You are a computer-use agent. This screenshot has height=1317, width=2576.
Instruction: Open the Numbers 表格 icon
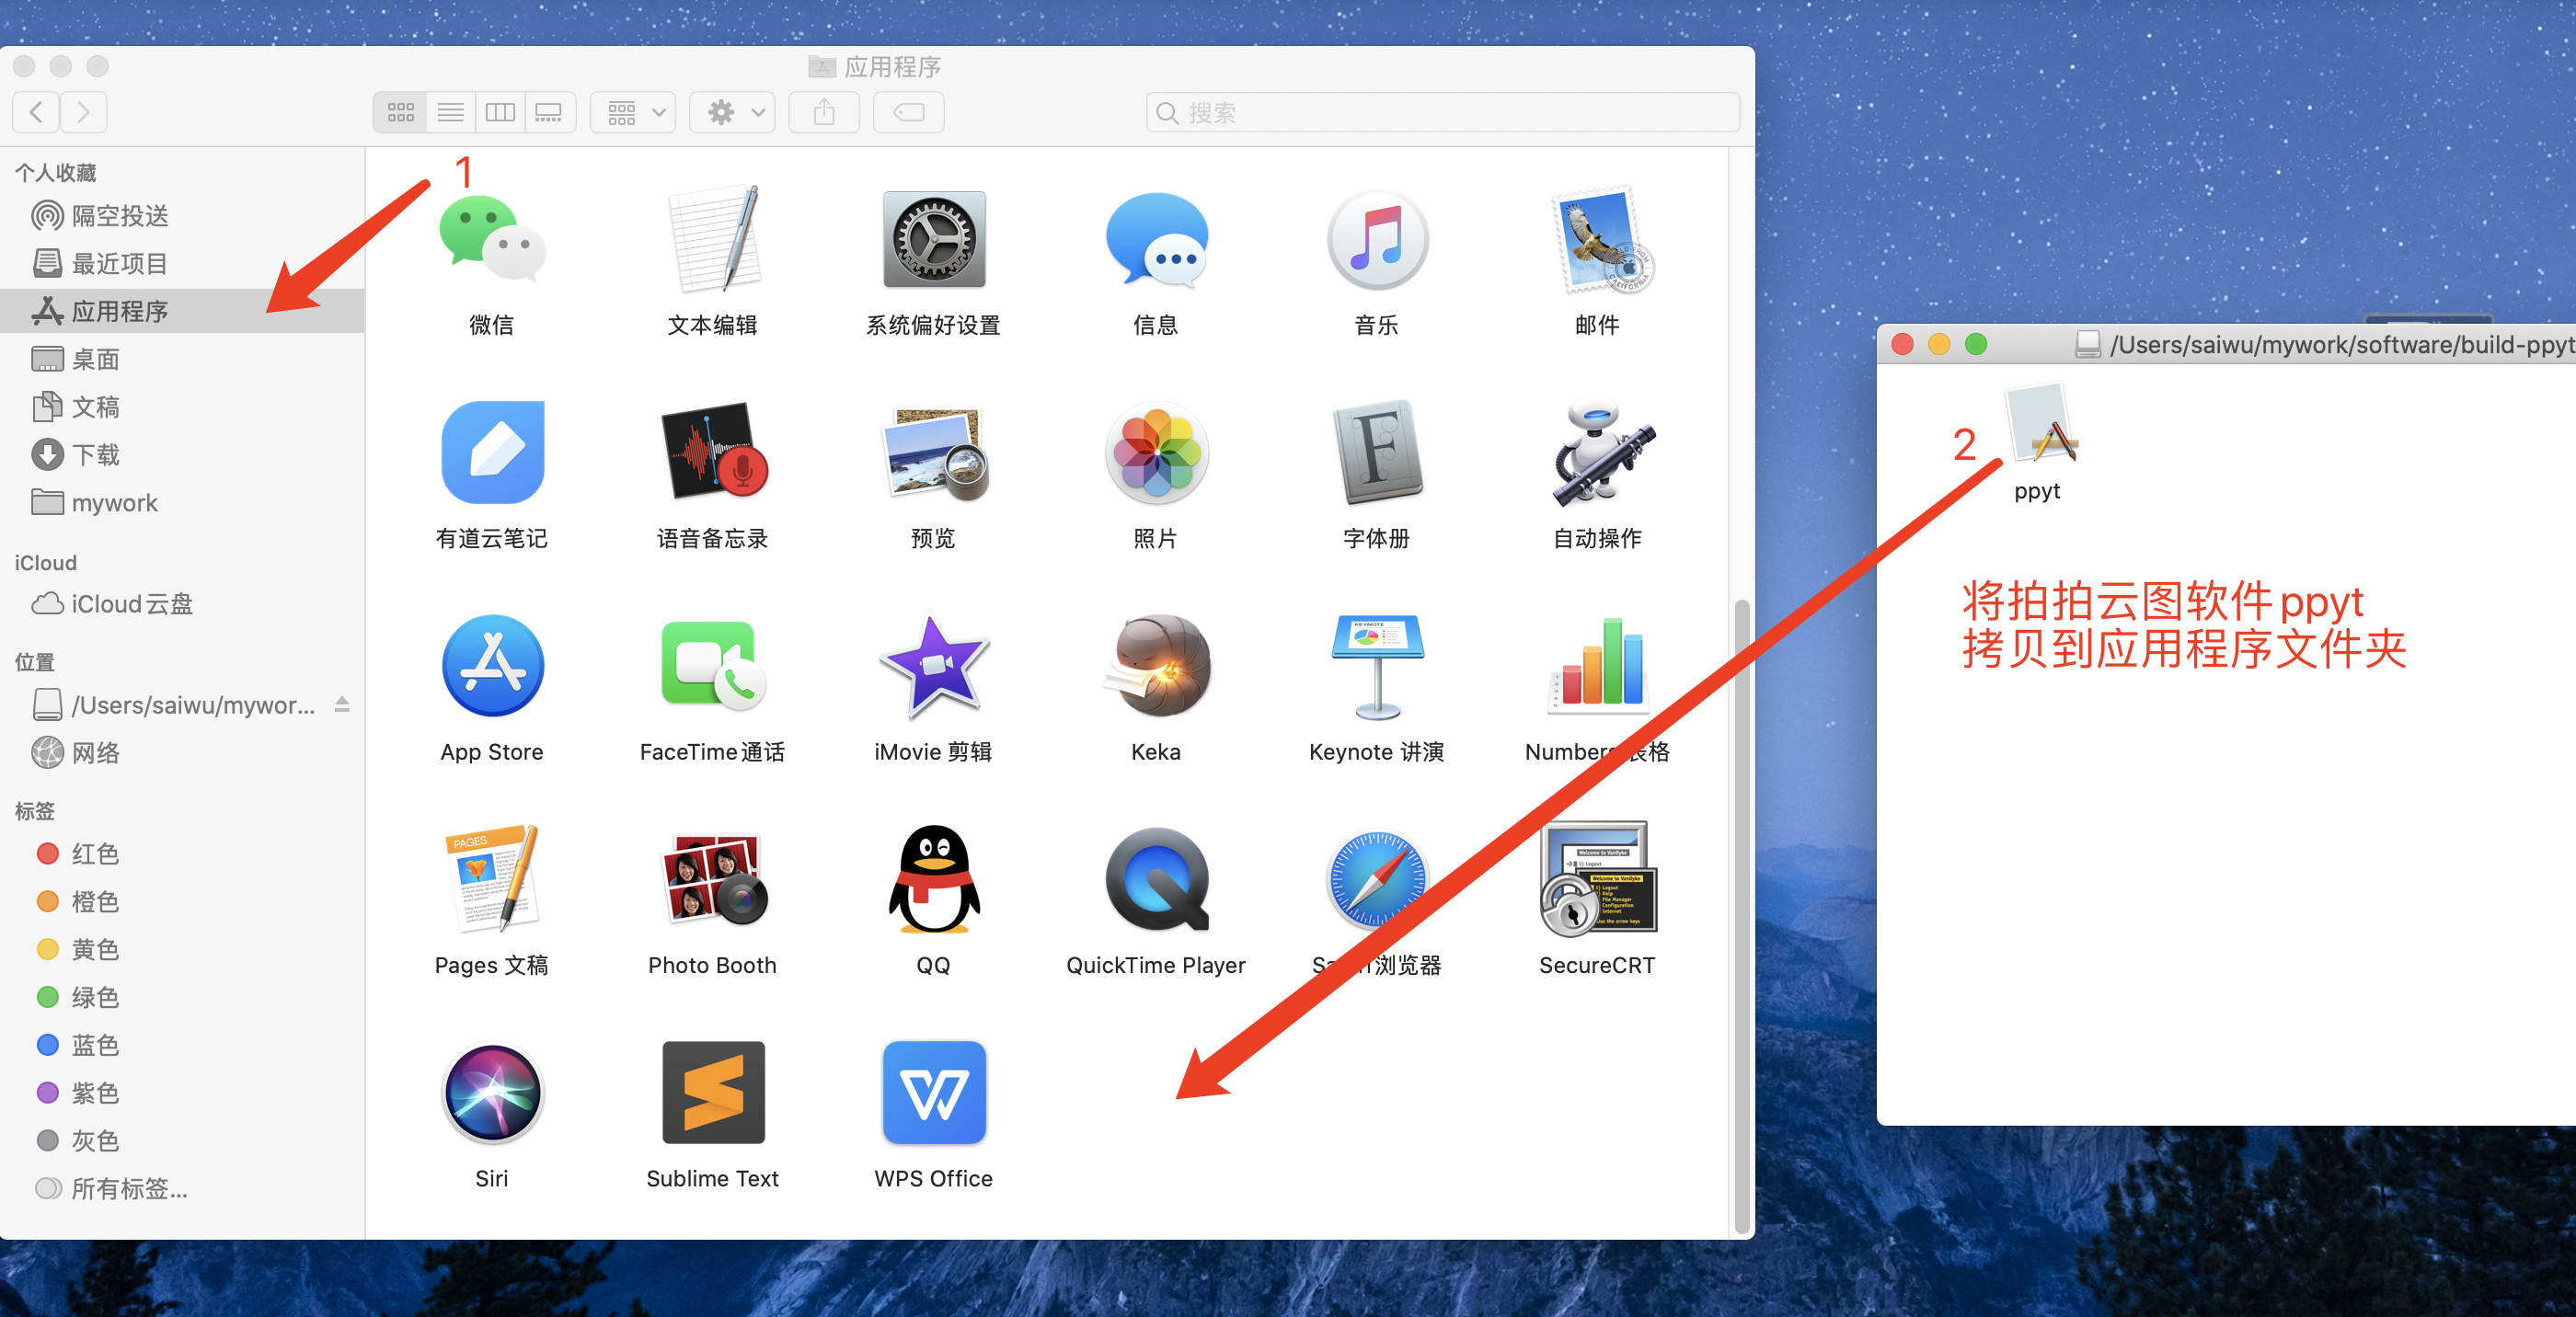pos(1598,665)
